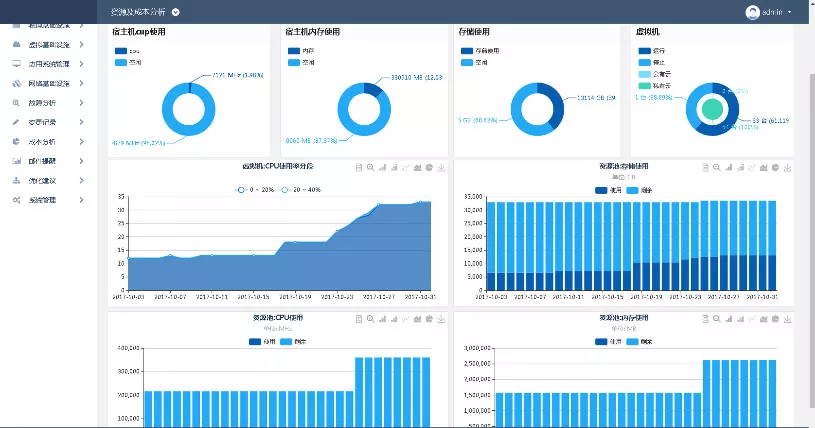
Task: Click the pie icon beside 成本分析
Action: (x=17, y=141)
